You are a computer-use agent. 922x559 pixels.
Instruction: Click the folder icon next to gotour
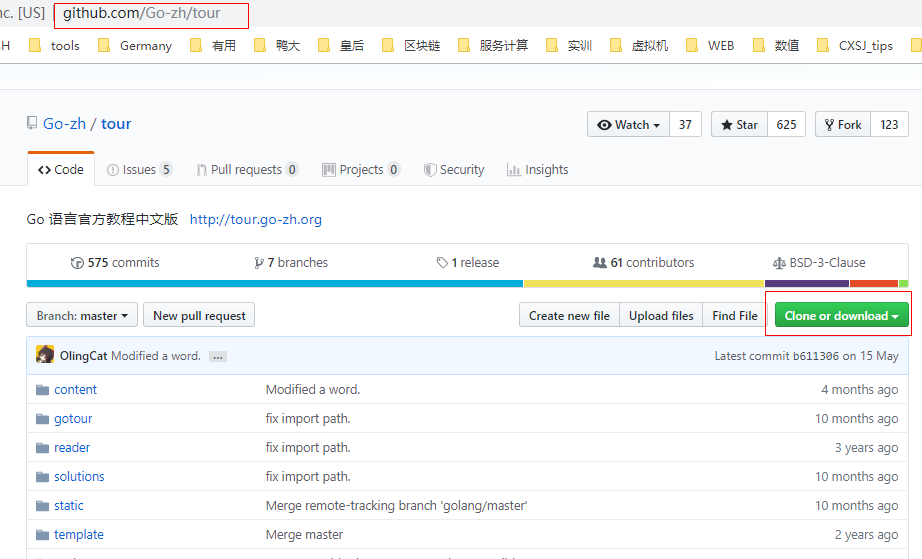(42, 419)
